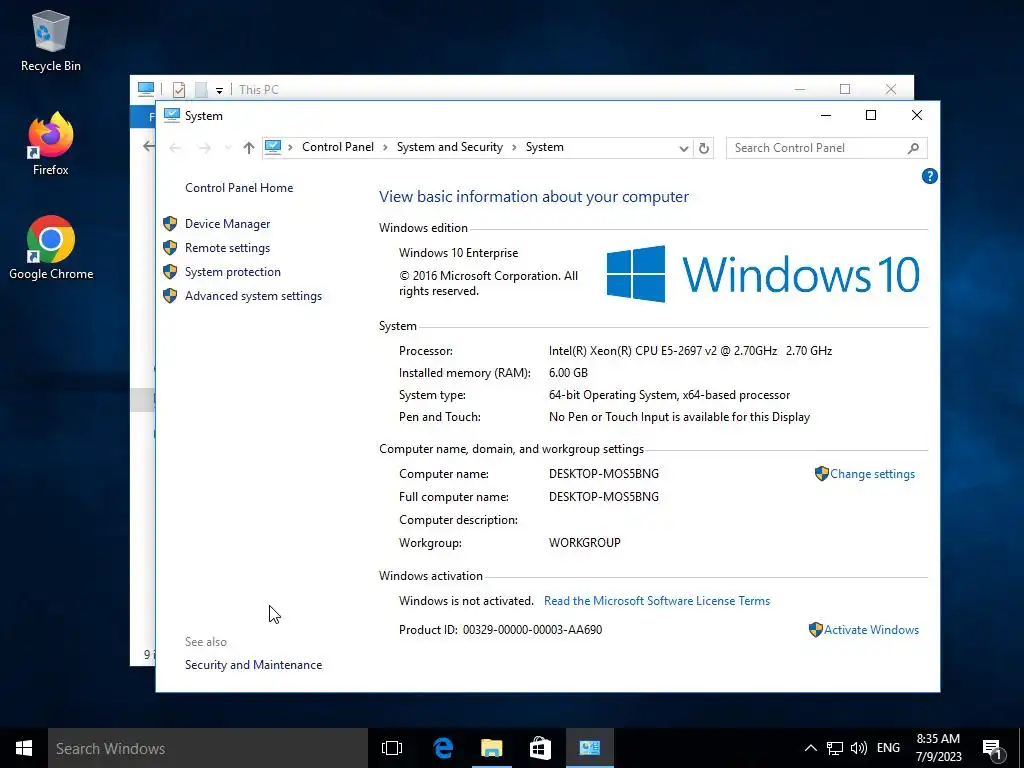The width and height of the screenshot is (1024, 768).
Task: Open the network status tray icon
Action: click(x=835, y=748)
